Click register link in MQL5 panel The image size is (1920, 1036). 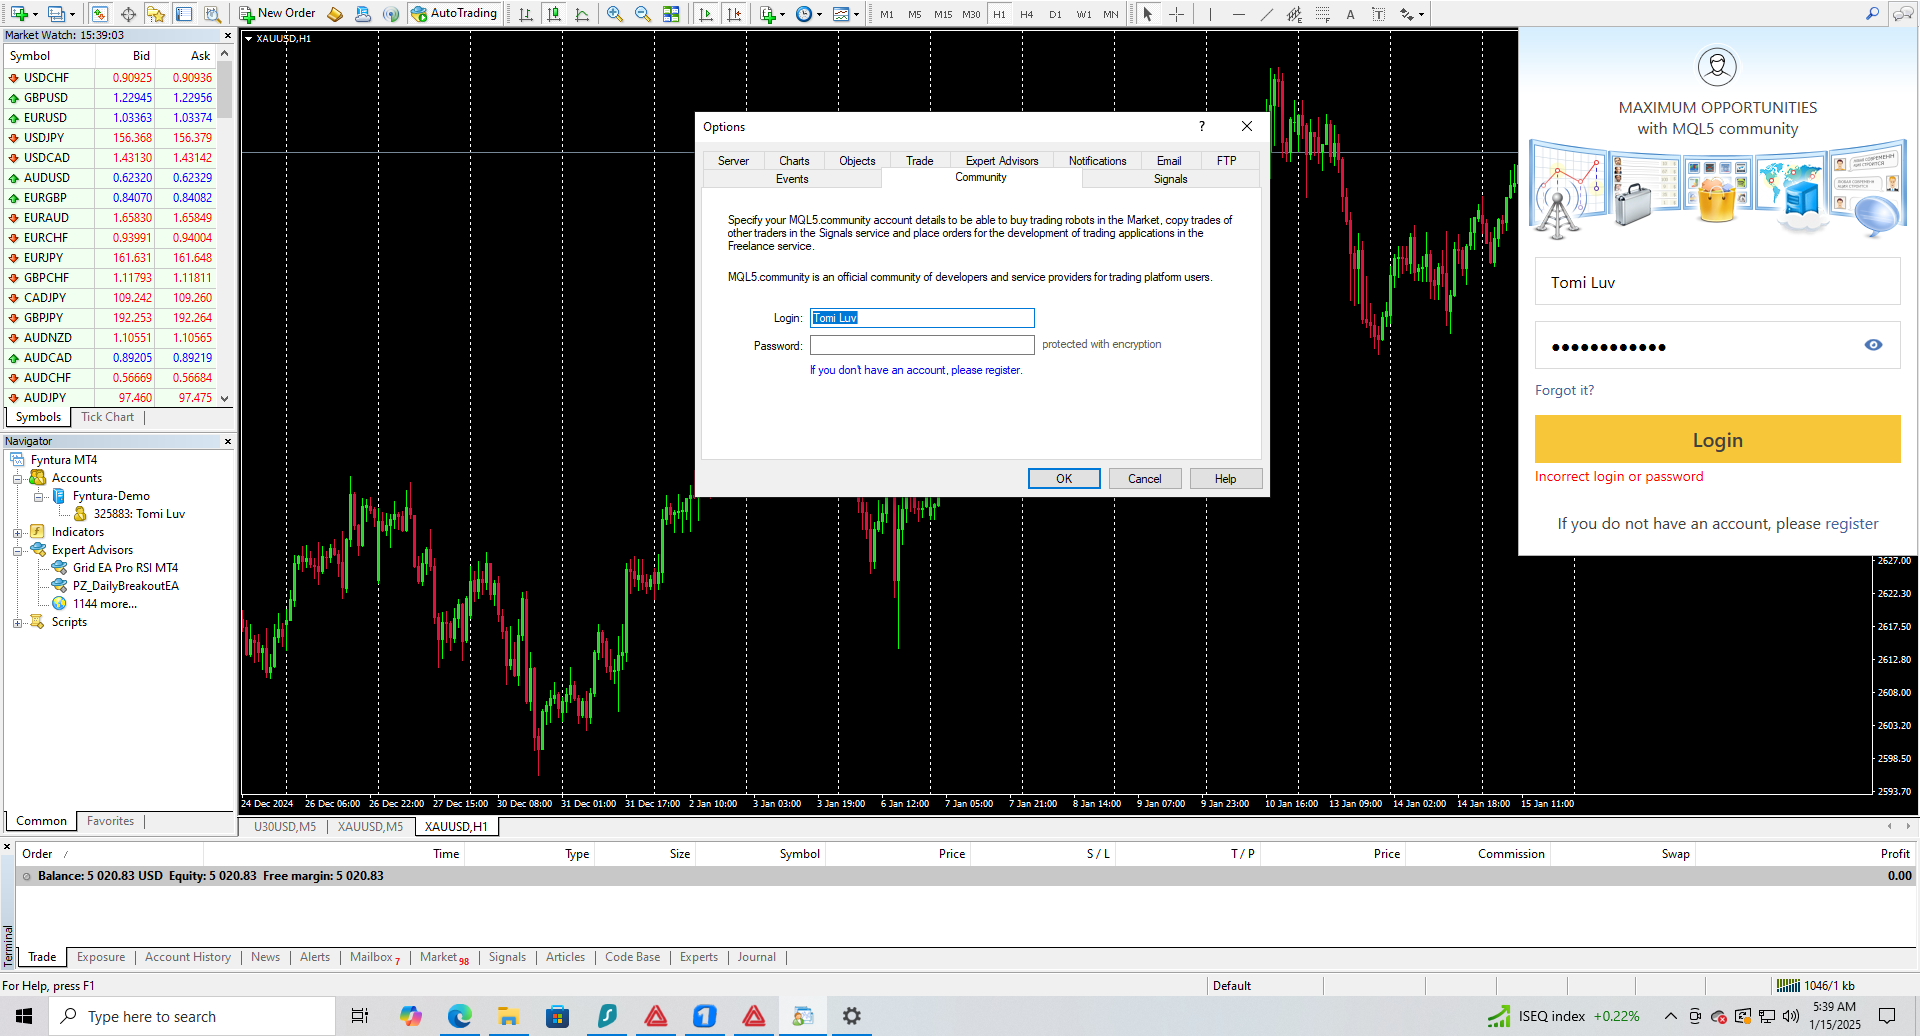point(1851,524)
